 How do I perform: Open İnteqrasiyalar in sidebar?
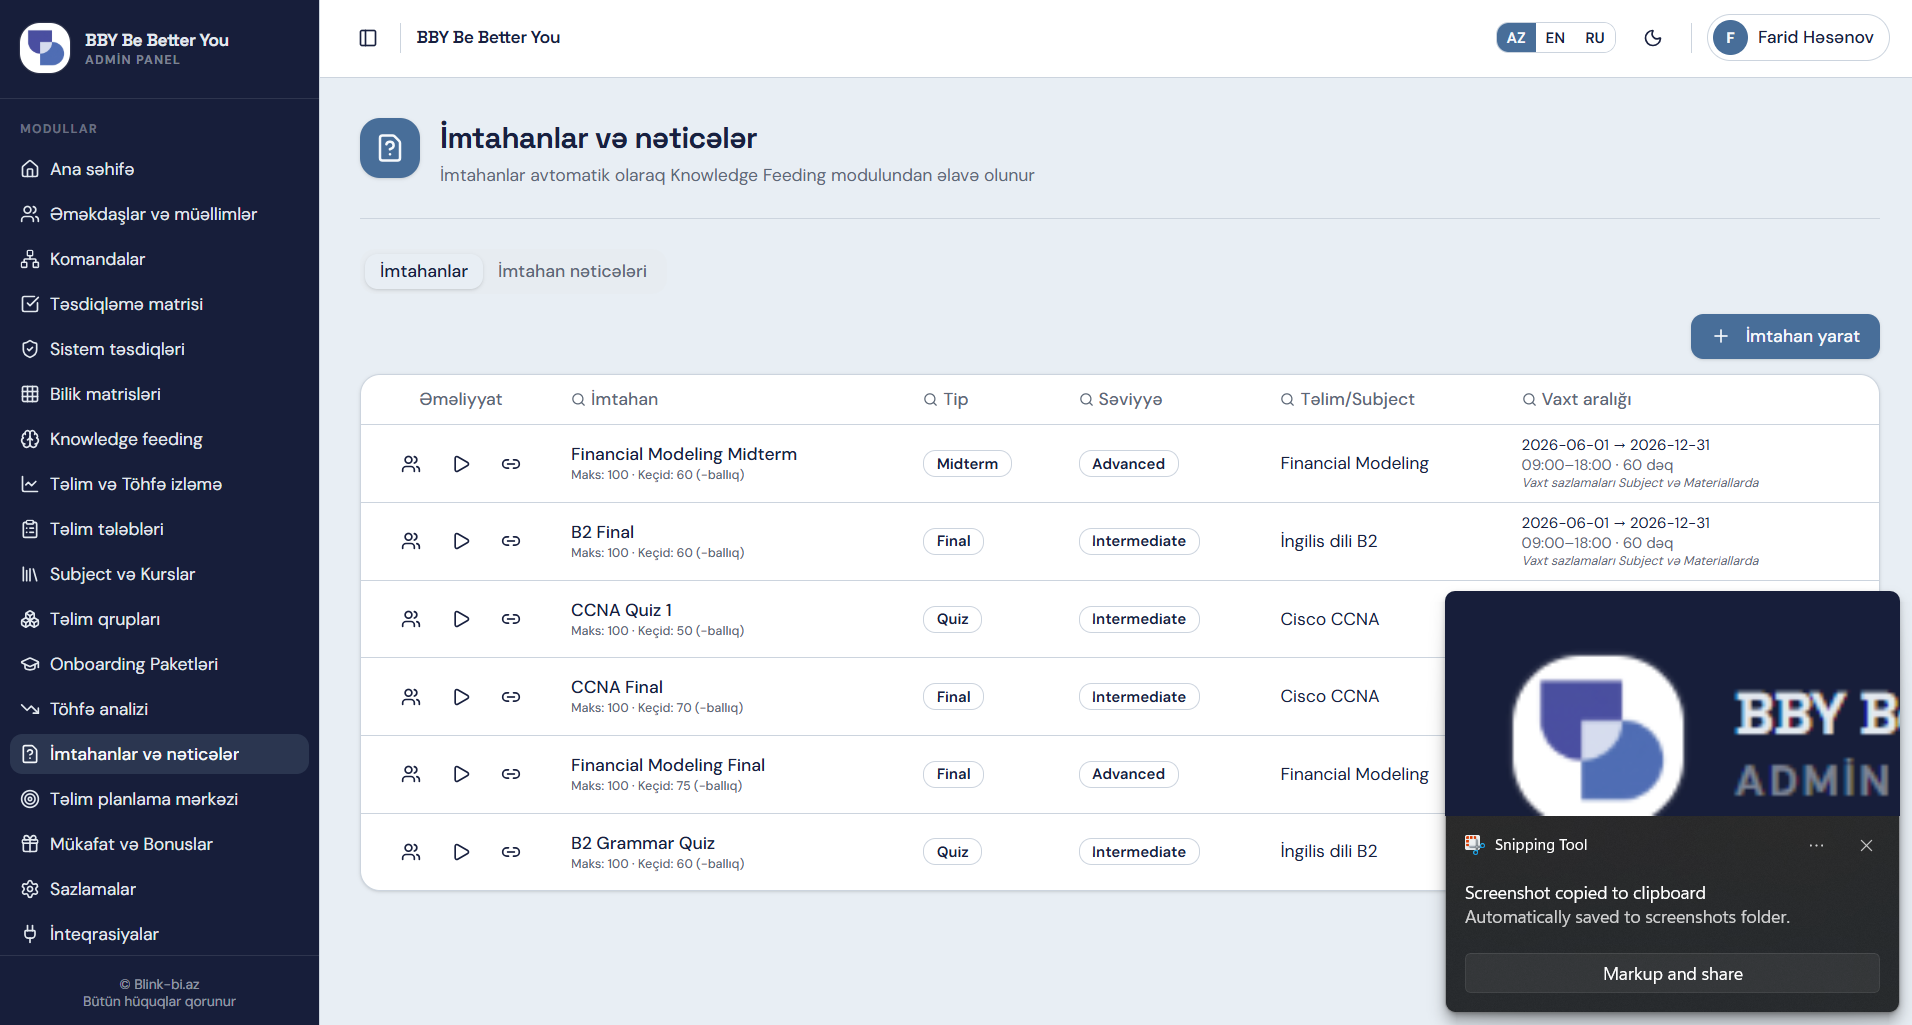[159, 934]
